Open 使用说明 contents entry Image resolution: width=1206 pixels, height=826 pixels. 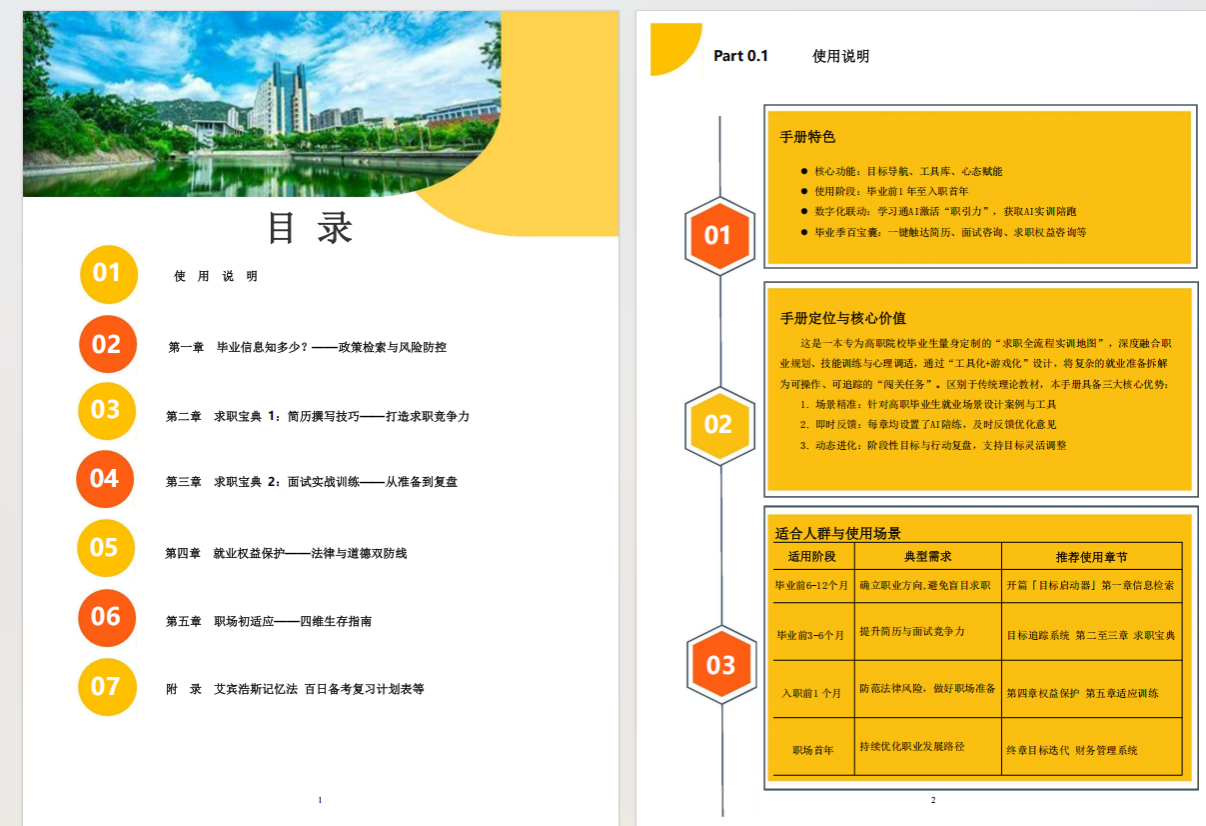pos(216,276)
